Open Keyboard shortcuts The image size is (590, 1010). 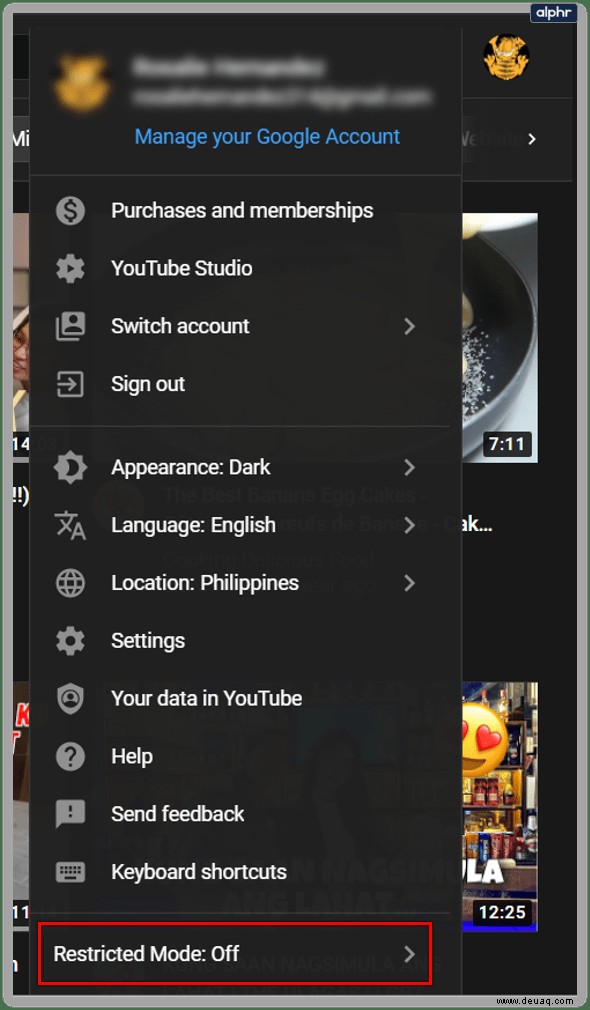click(245, 872)
